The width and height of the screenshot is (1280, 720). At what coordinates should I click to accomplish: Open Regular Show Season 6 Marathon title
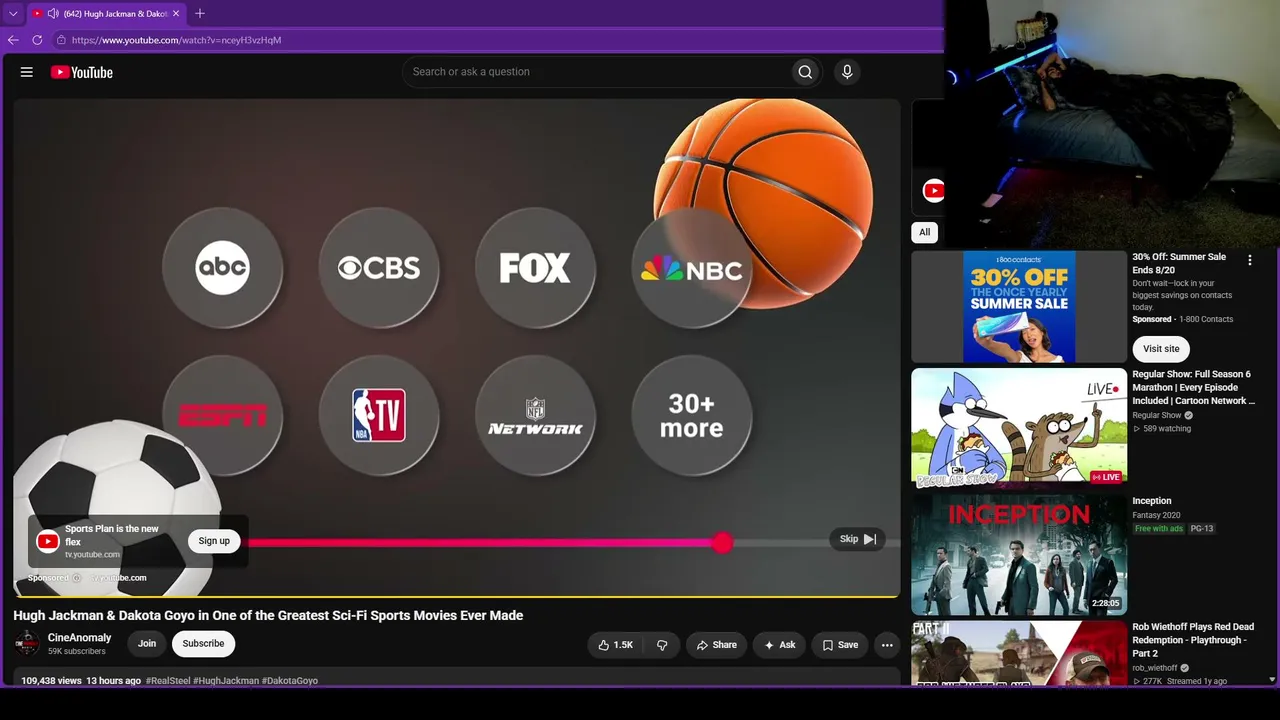(x=1193, y=387)
